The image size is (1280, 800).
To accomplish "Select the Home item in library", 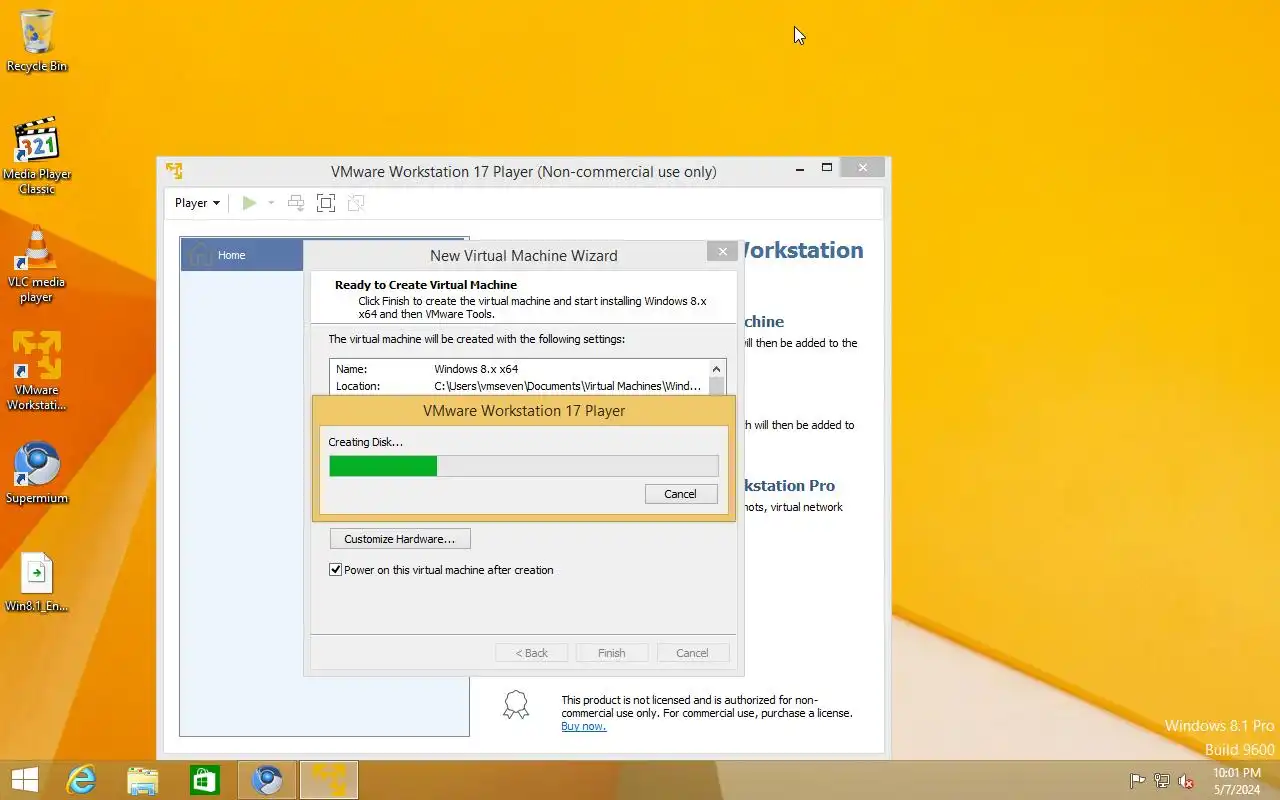I will point(242,255).
